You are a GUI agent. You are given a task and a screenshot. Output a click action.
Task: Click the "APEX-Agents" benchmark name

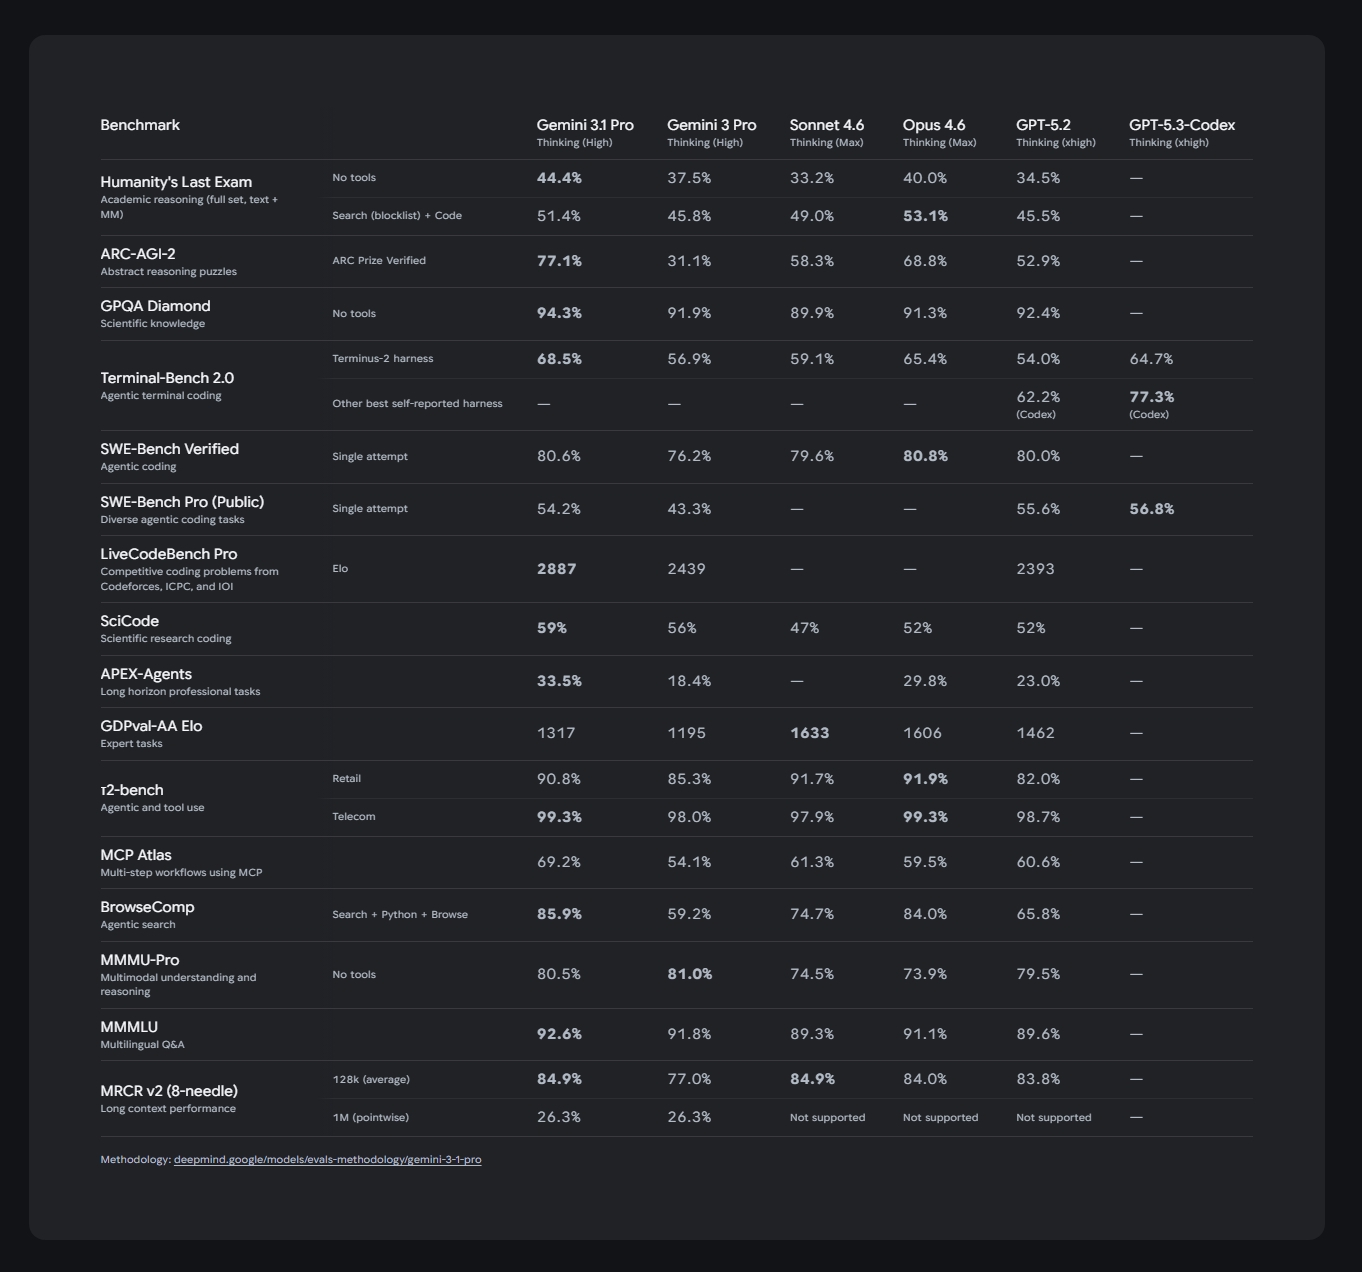pyautogui.click(x=146, y=674)
